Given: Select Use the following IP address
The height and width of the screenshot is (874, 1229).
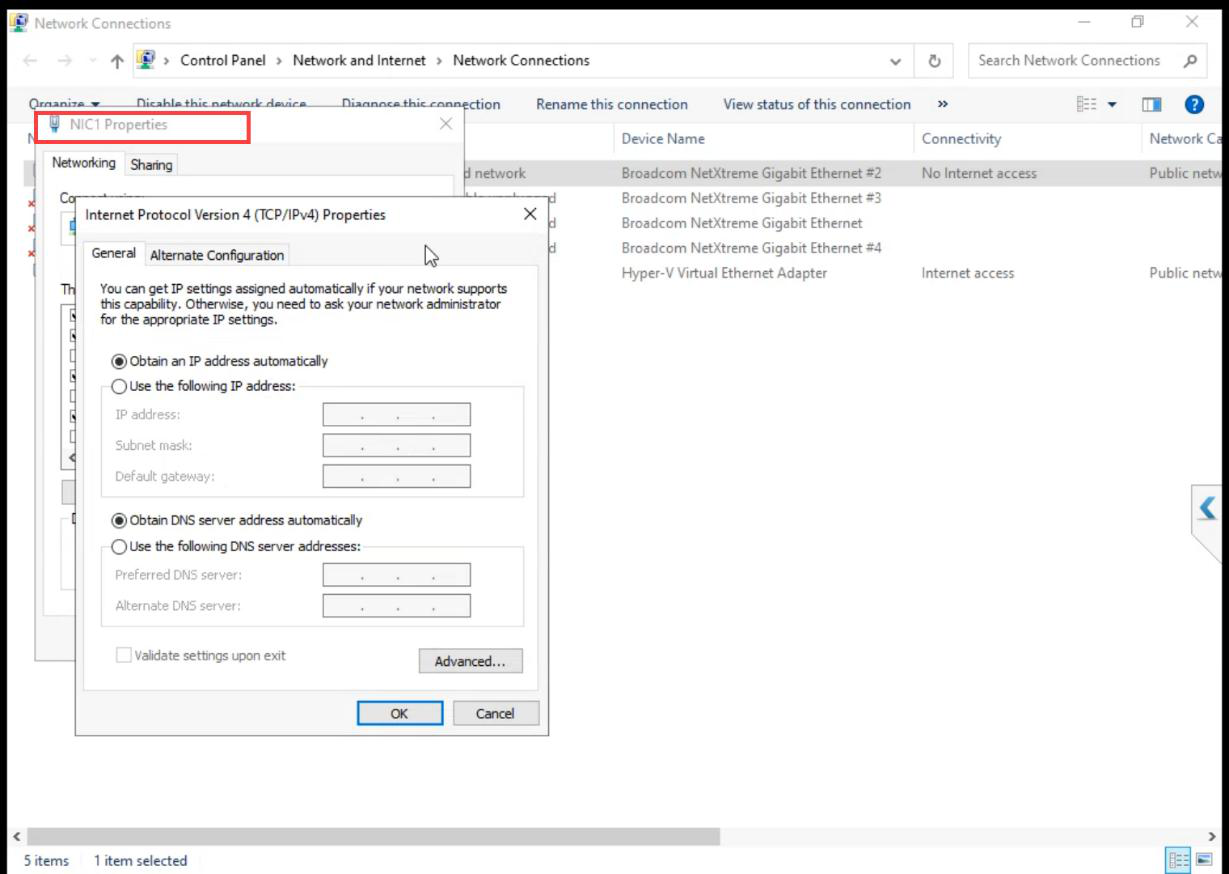Looking at the screenshot, I should [119, 386].
